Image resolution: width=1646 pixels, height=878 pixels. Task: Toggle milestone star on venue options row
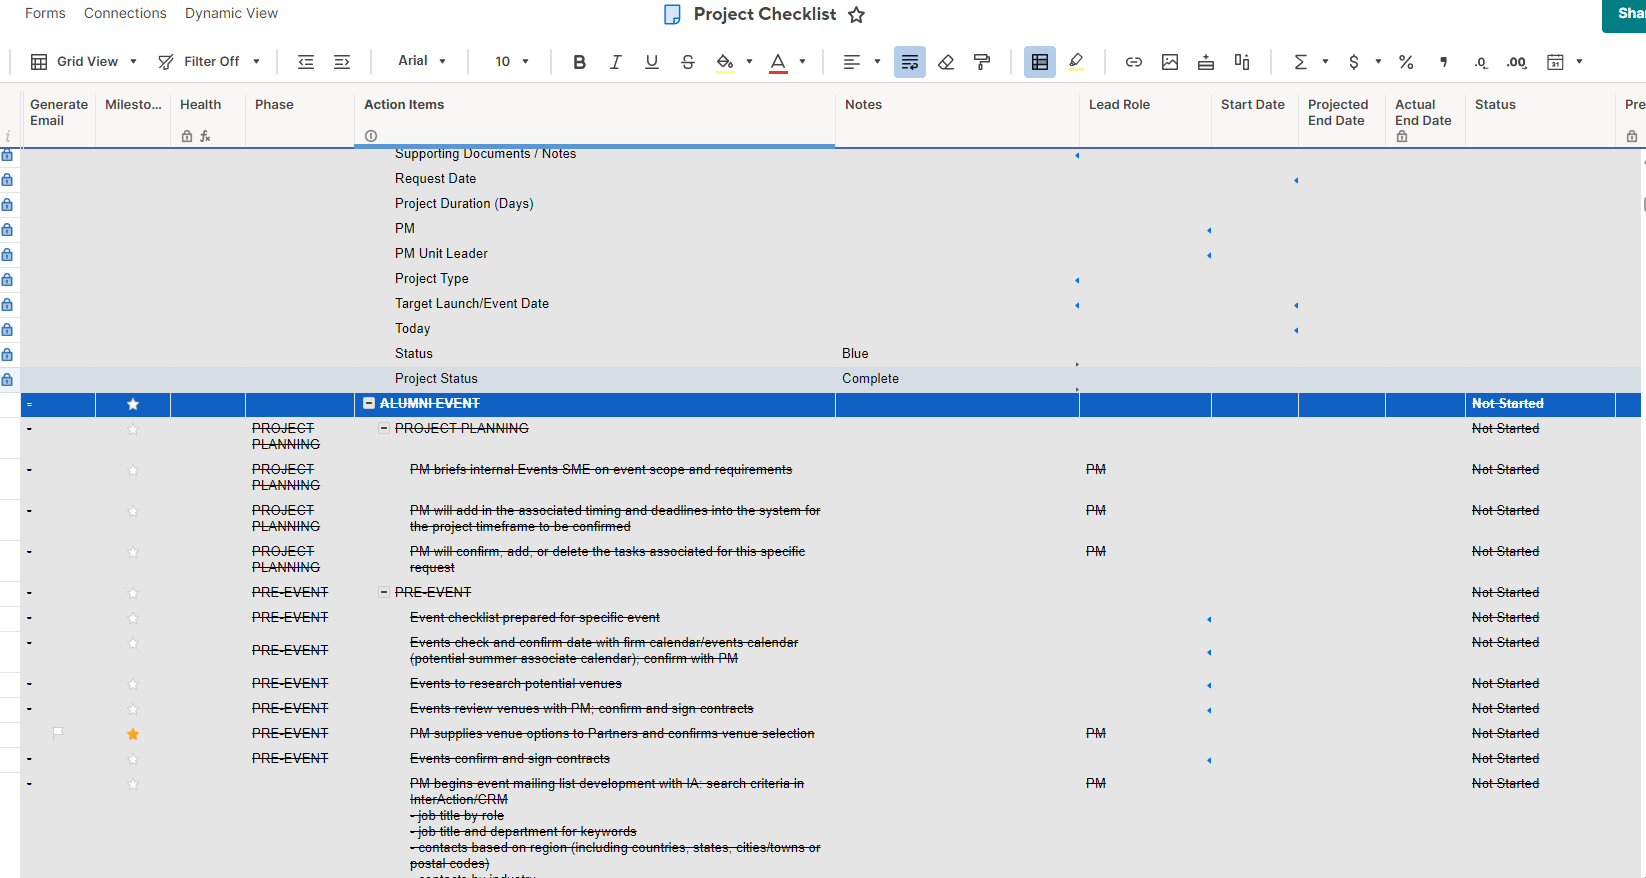pos(133,734)
